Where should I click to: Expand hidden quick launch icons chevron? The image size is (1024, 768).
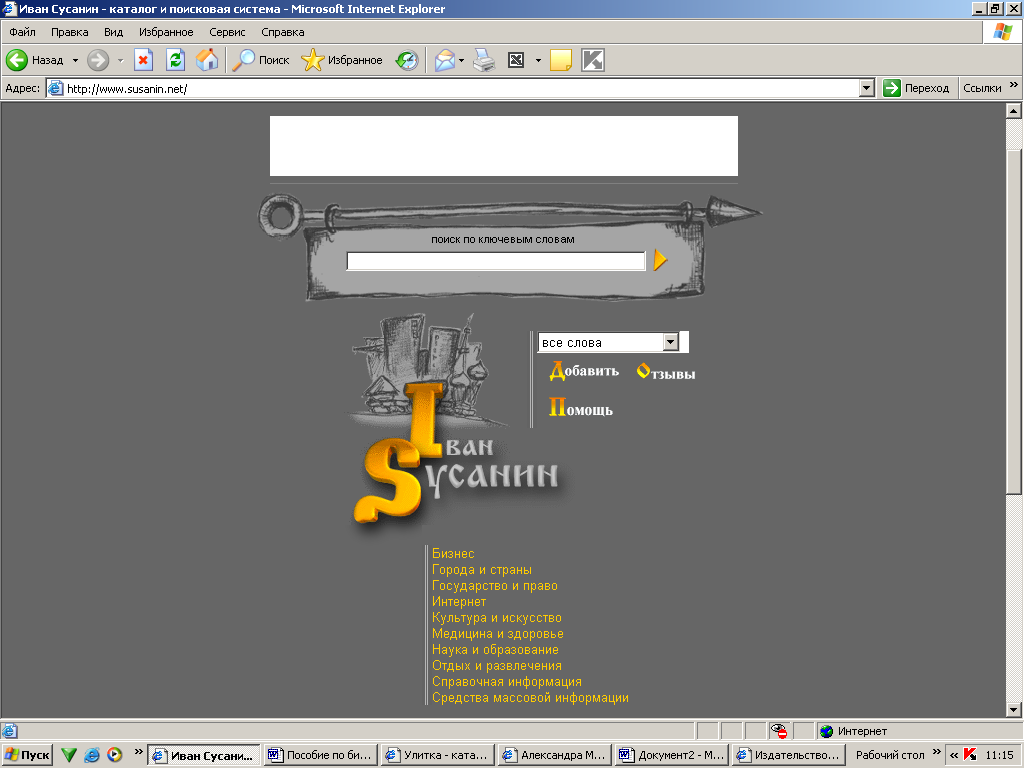(138, 752)
